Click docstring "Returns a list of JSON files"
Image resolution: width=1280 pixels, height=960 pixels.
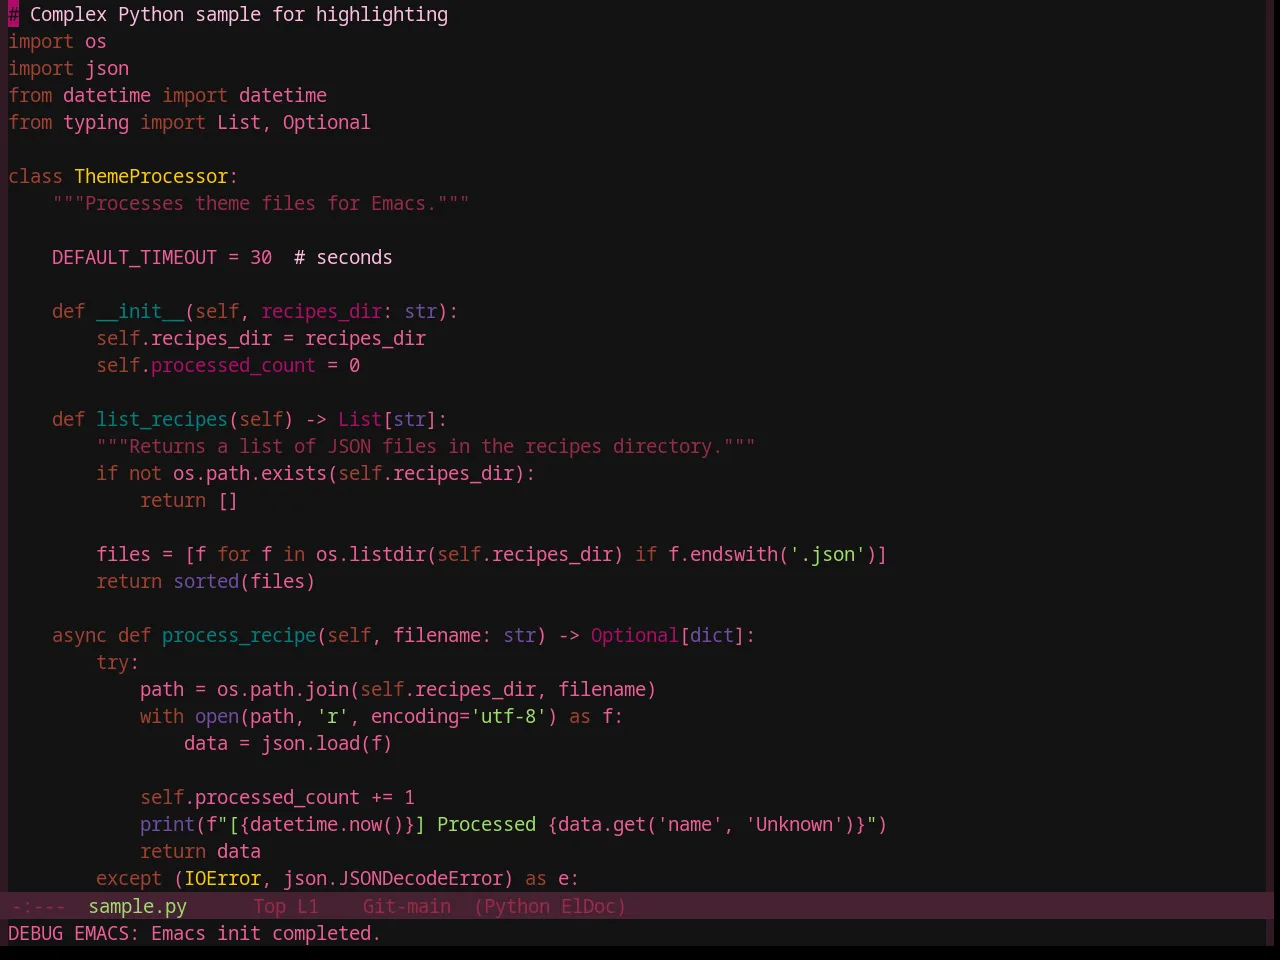click(x=283, y=446)
